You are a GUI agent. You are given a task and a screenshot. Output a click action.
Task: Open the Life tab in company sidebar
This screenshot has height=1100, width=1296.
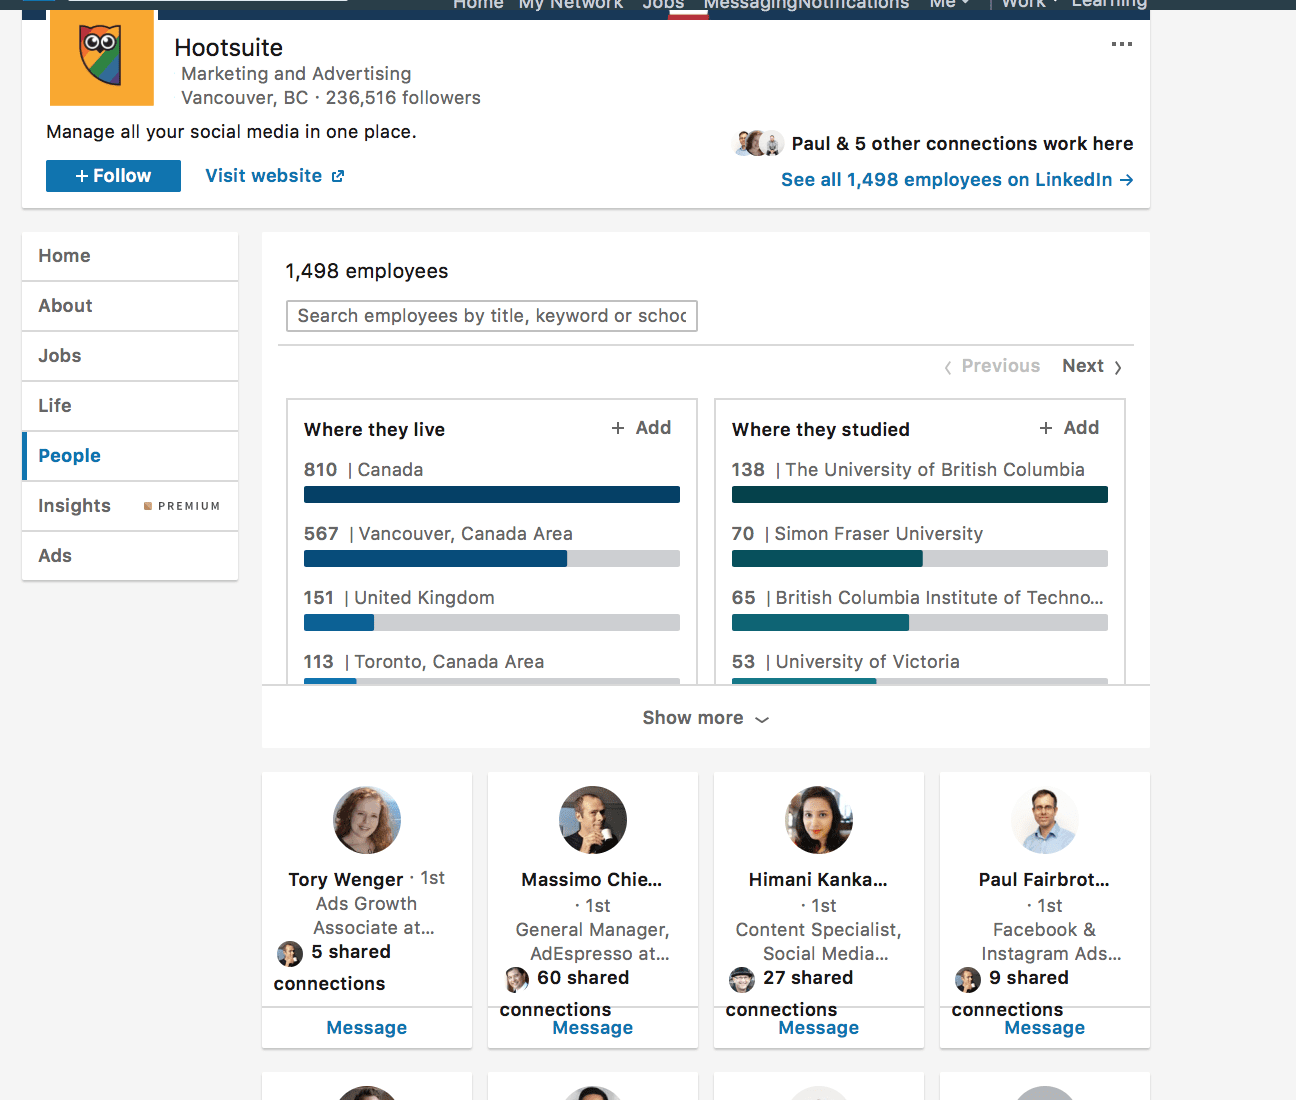tap(130, 406)
